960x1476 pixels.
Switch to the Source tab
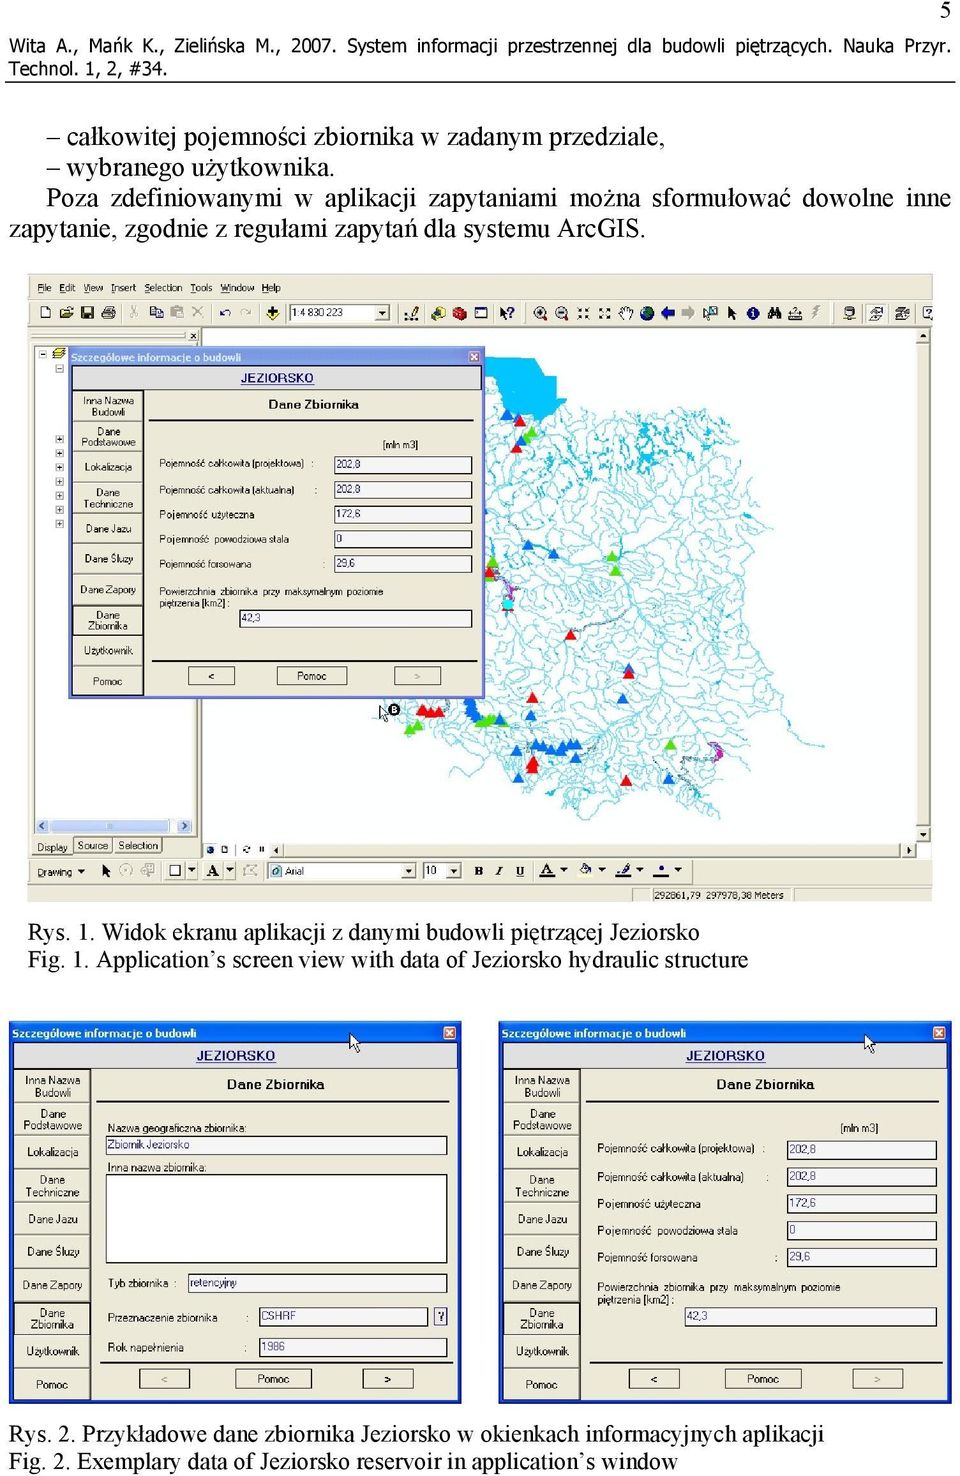(x=93, y=846)
